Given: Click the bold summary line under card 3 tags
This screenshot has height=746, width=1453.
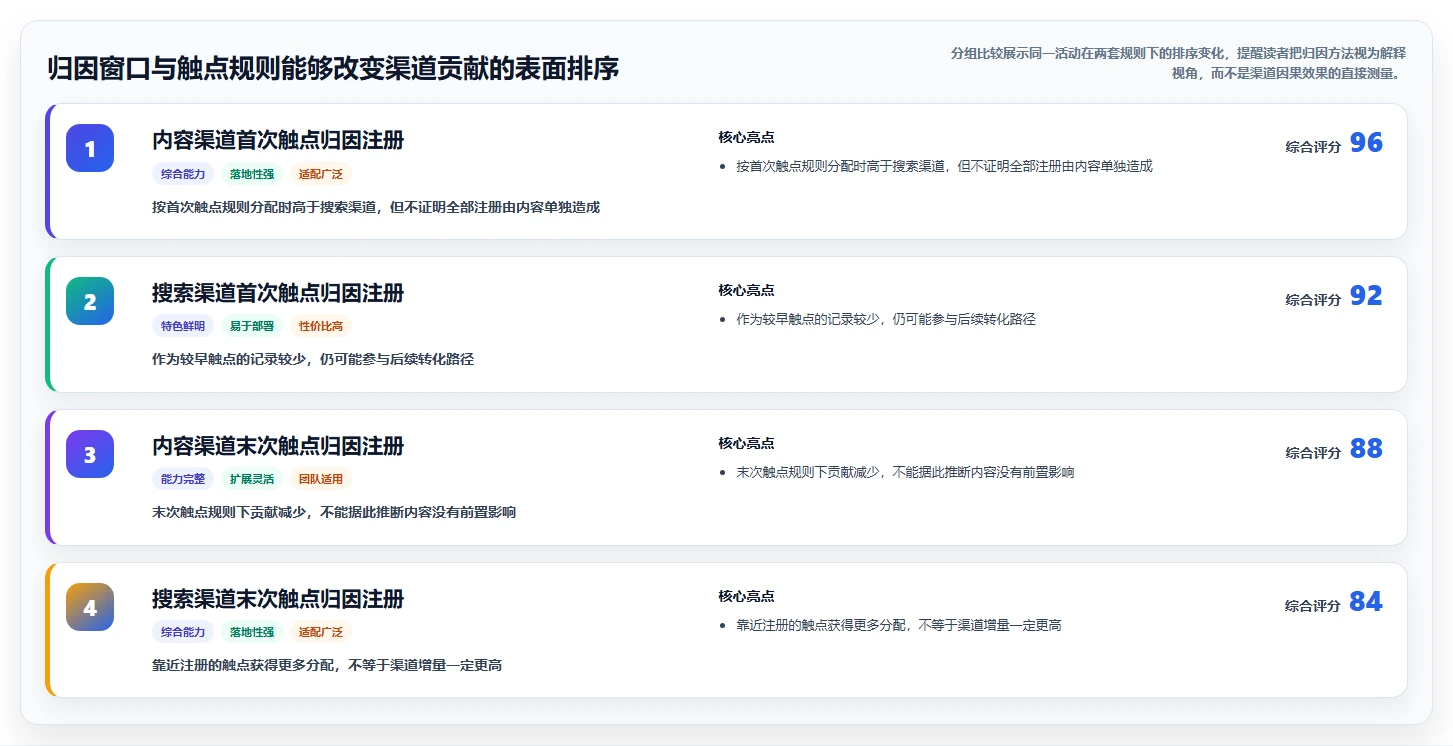Looking at the screenshot, I should (334, 512).
